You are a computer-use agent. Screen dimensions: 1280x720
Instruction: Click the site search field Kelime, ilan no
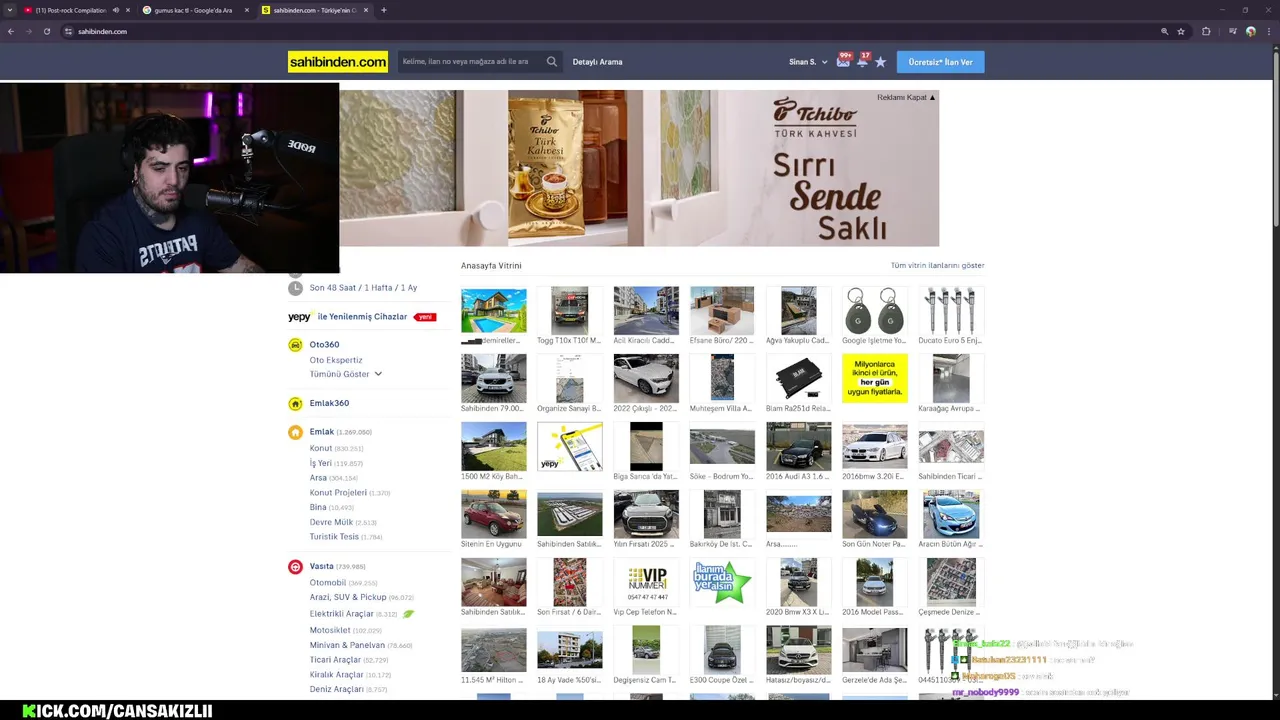click(x=470, y=62)
